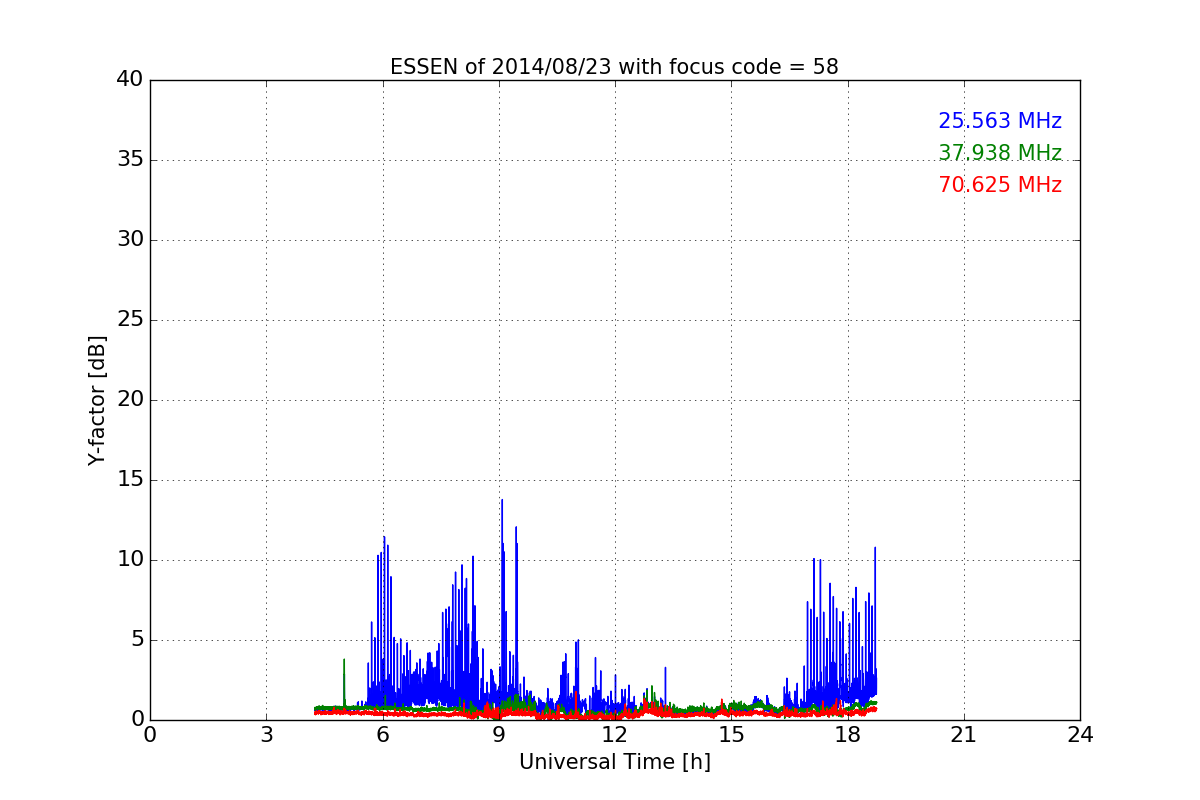Select the 25.563 MHz legend label
Screen dimensions: 1200x800
pyautogui.click(x=1000, y=121)
